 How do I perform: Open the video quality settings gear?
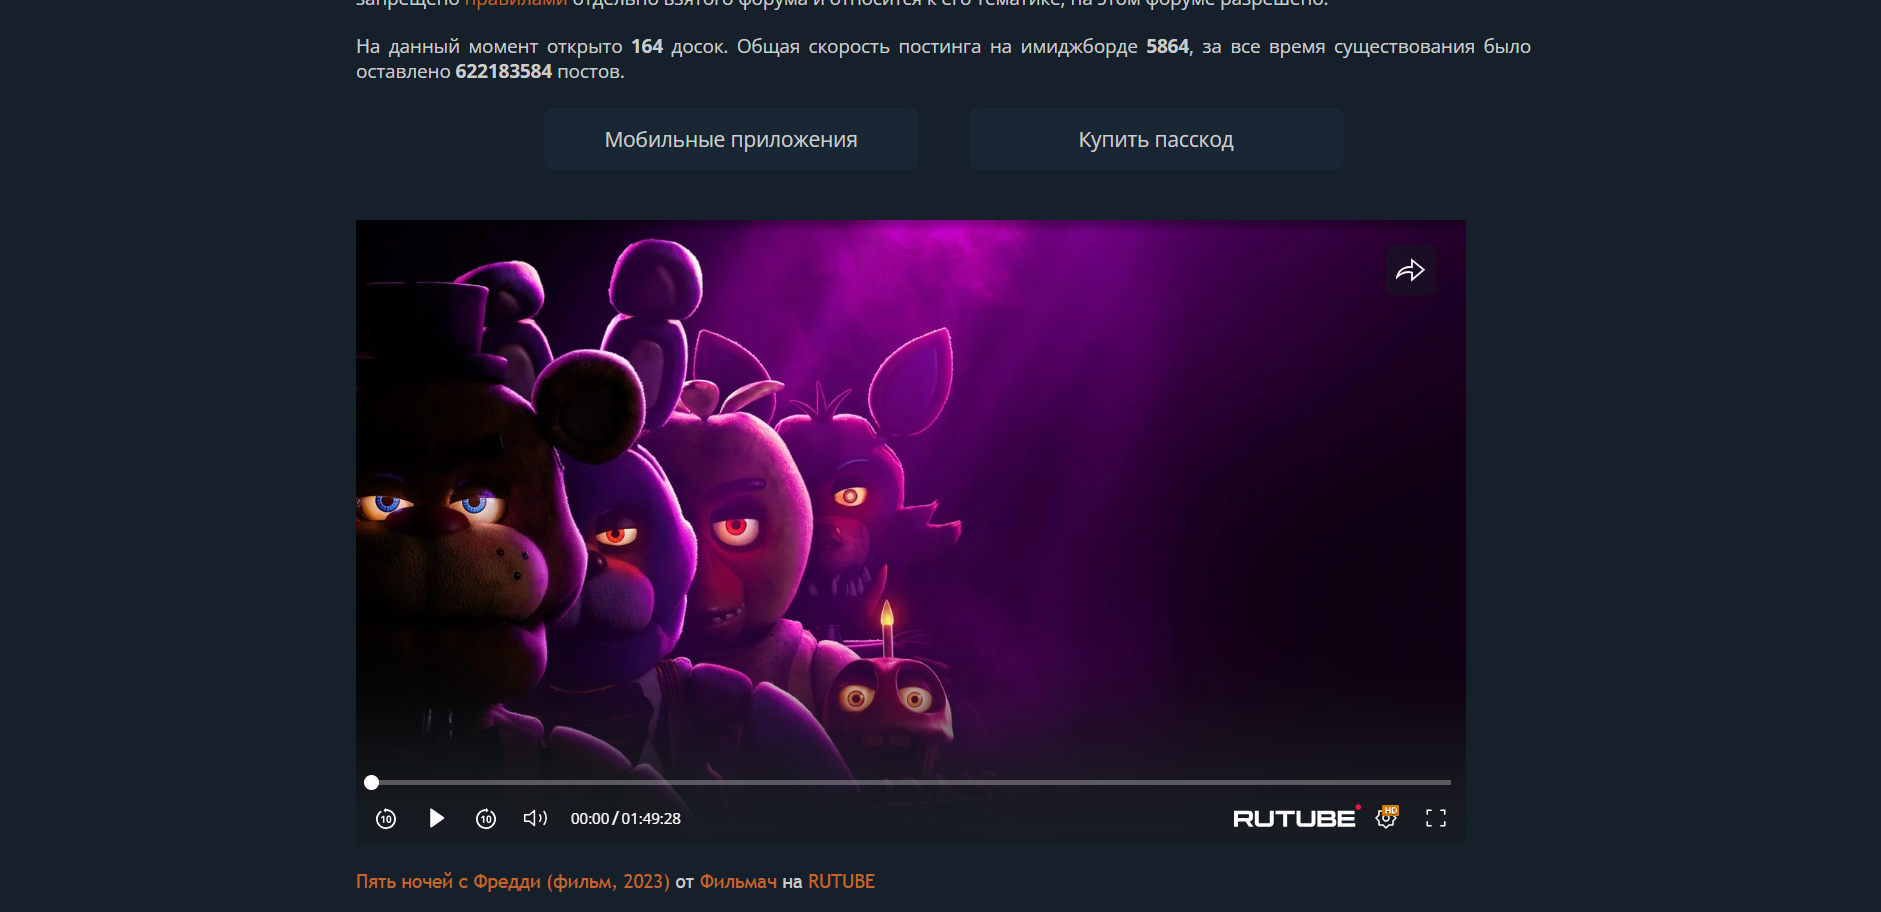pyautogui.click(x=1386, y=818)
